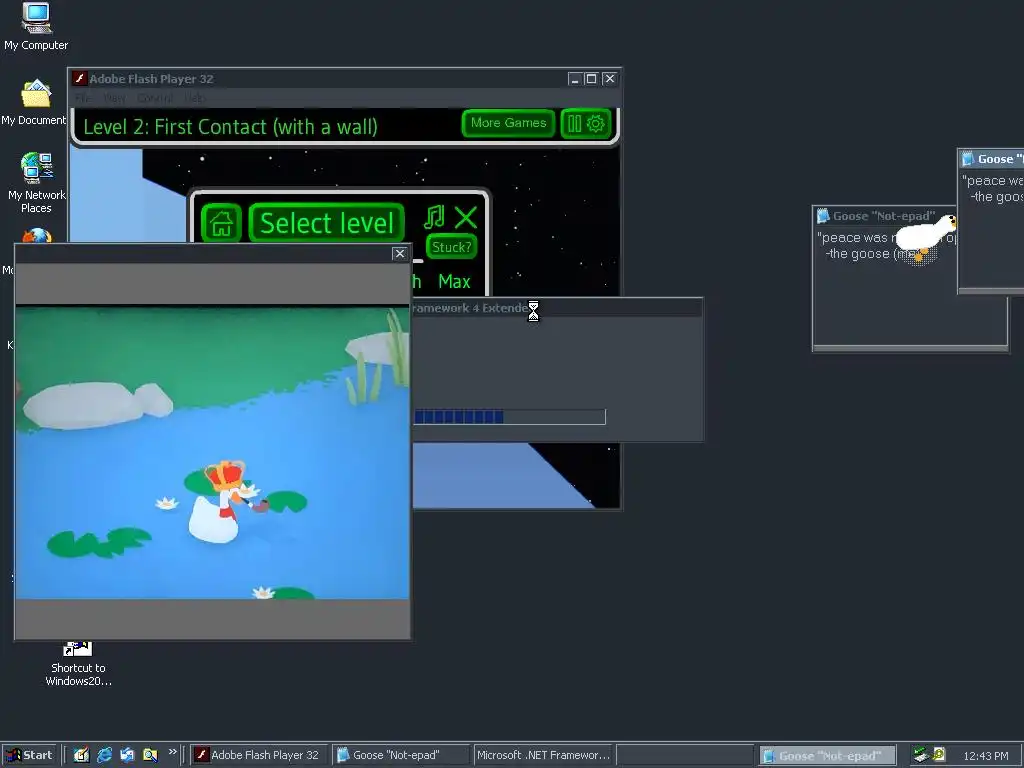This screenshot has height=768, width=1024.
Task: Open the My Documents desktop icon
Action: pos(34,103)
